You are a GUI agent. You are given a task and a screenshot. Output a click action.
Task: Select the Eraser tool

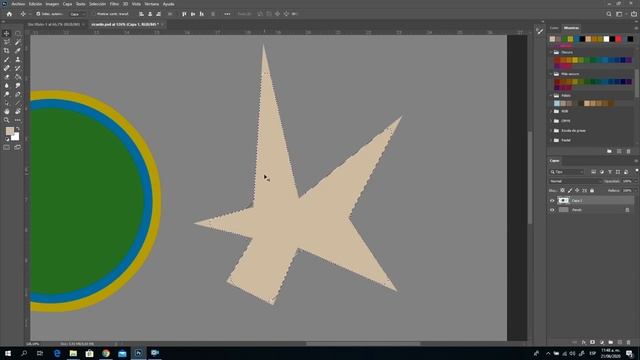(x=7, y=77)
